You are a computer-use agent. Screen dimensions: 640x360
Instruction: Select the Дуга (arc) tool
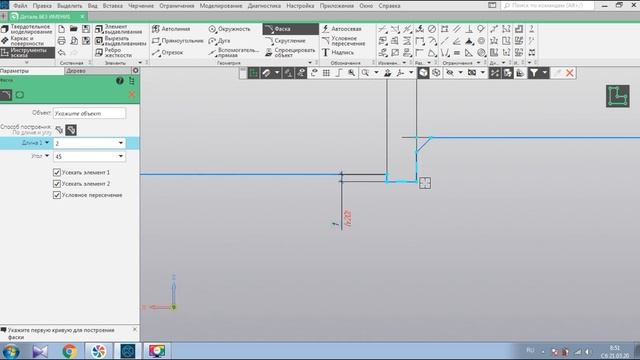point(219,41)
